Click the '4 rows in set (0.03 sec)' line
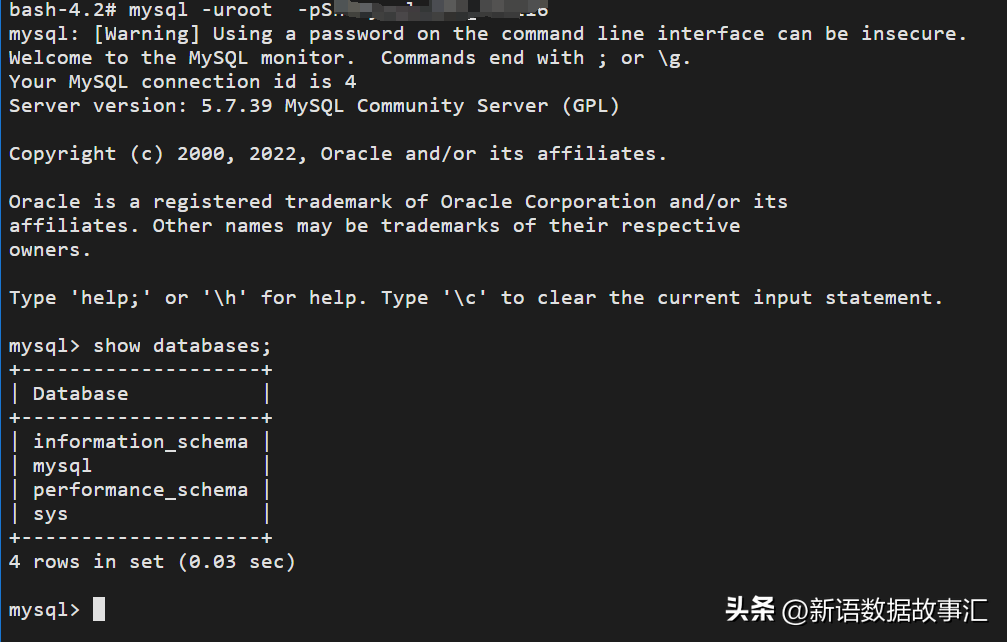1007x642 pixels. click(x=152, y=562)
